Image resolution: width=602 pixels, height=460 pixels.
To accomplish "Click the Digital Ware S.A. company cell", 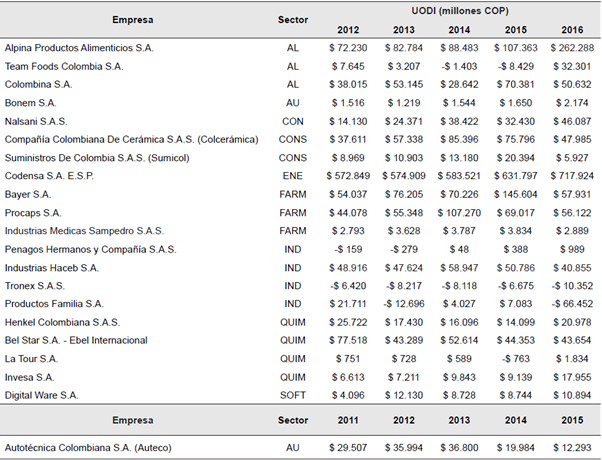I will (41, 395).
